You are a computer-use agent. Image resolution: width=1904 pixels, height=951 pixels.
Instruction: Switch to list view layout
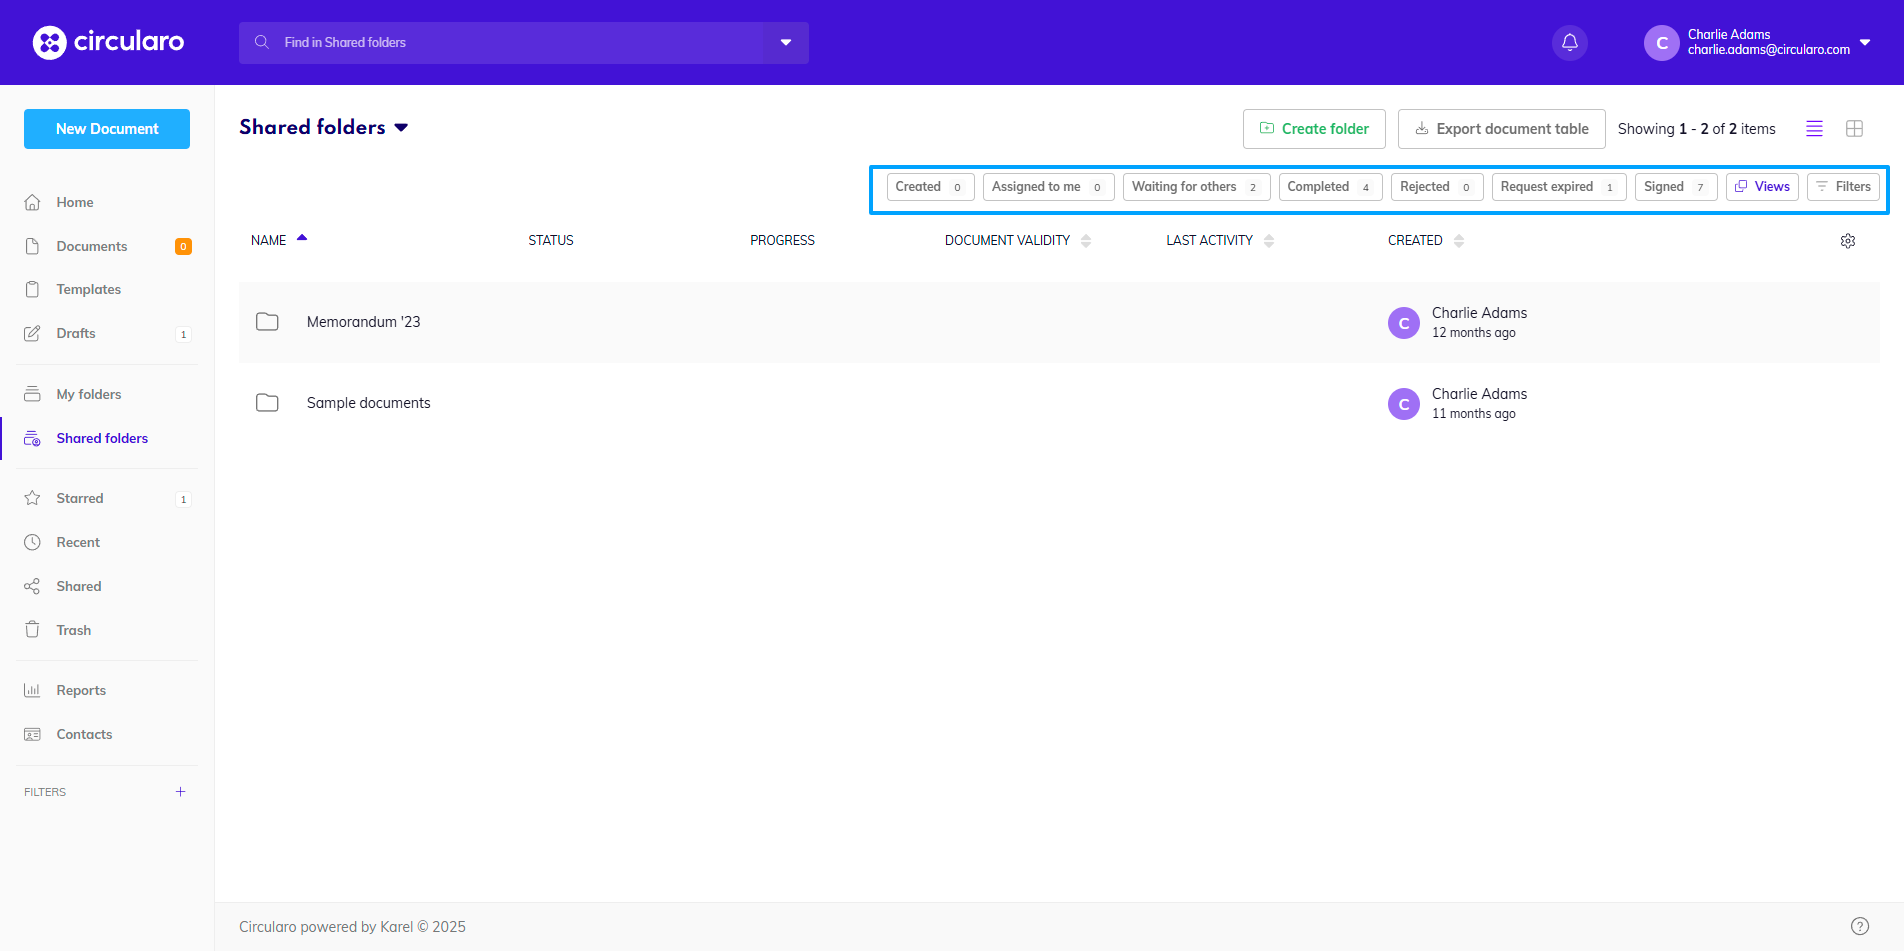point(1814,129)
